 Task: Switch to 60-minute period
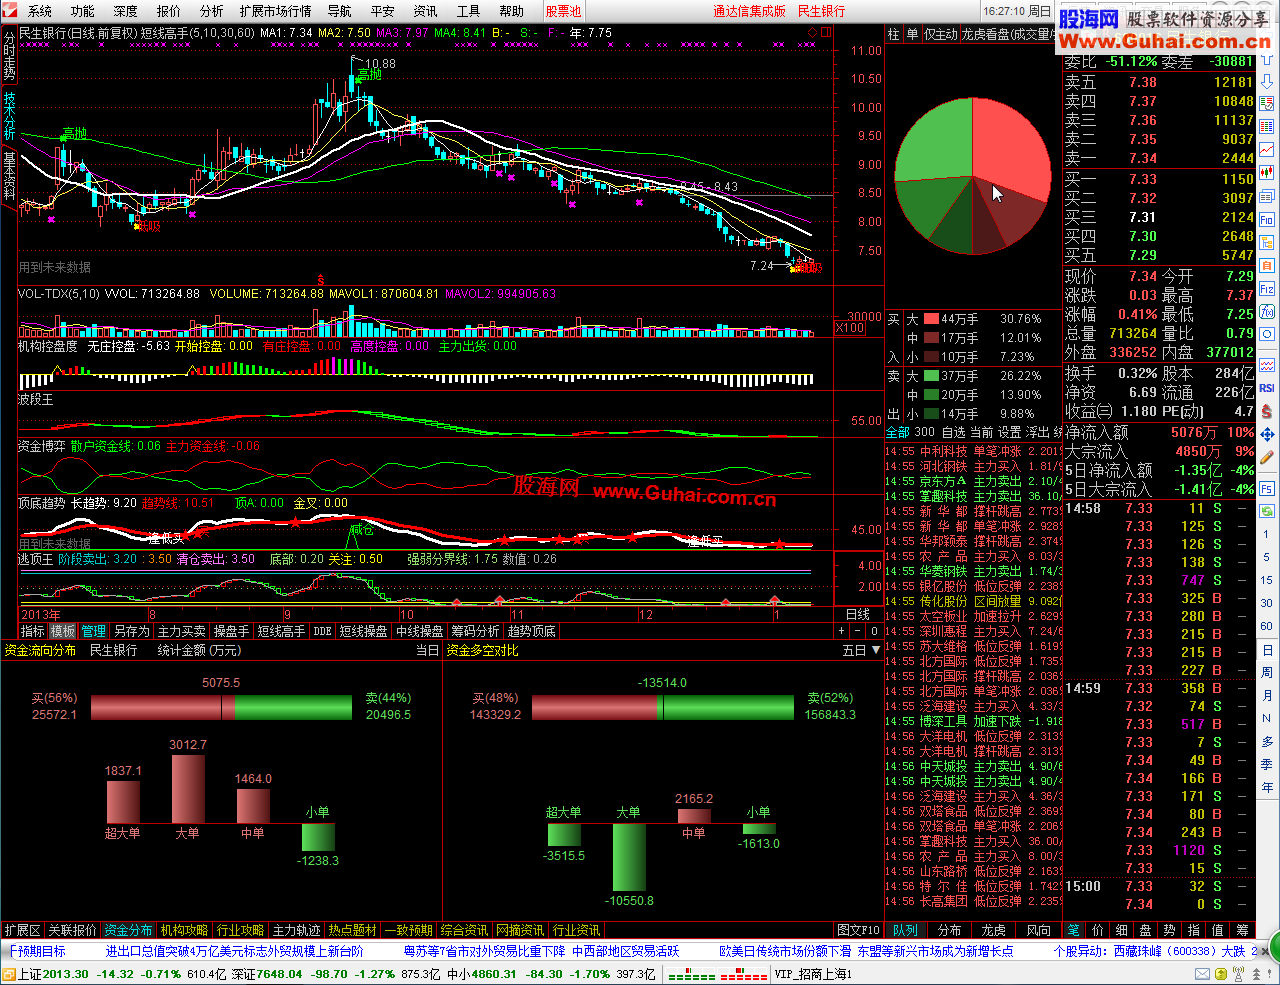tap(1267, 626)
